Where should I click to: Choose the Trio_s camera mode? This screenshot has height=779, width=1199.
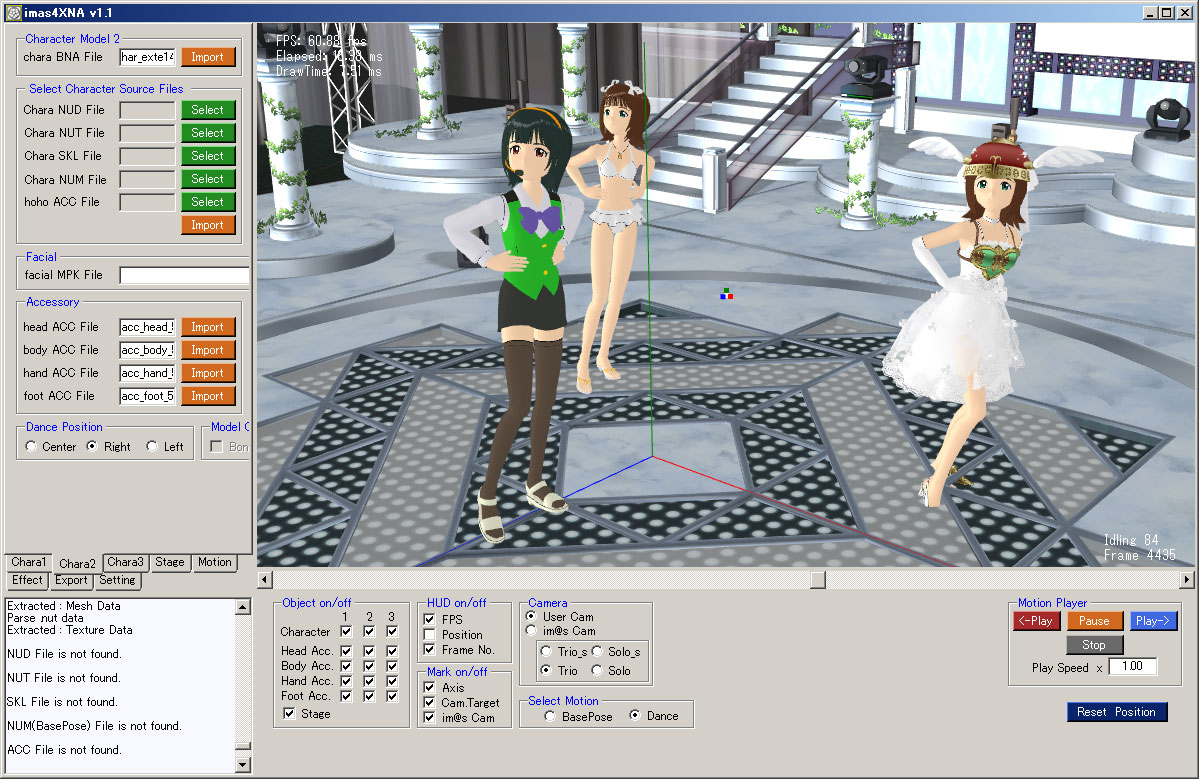coord(546,651)
